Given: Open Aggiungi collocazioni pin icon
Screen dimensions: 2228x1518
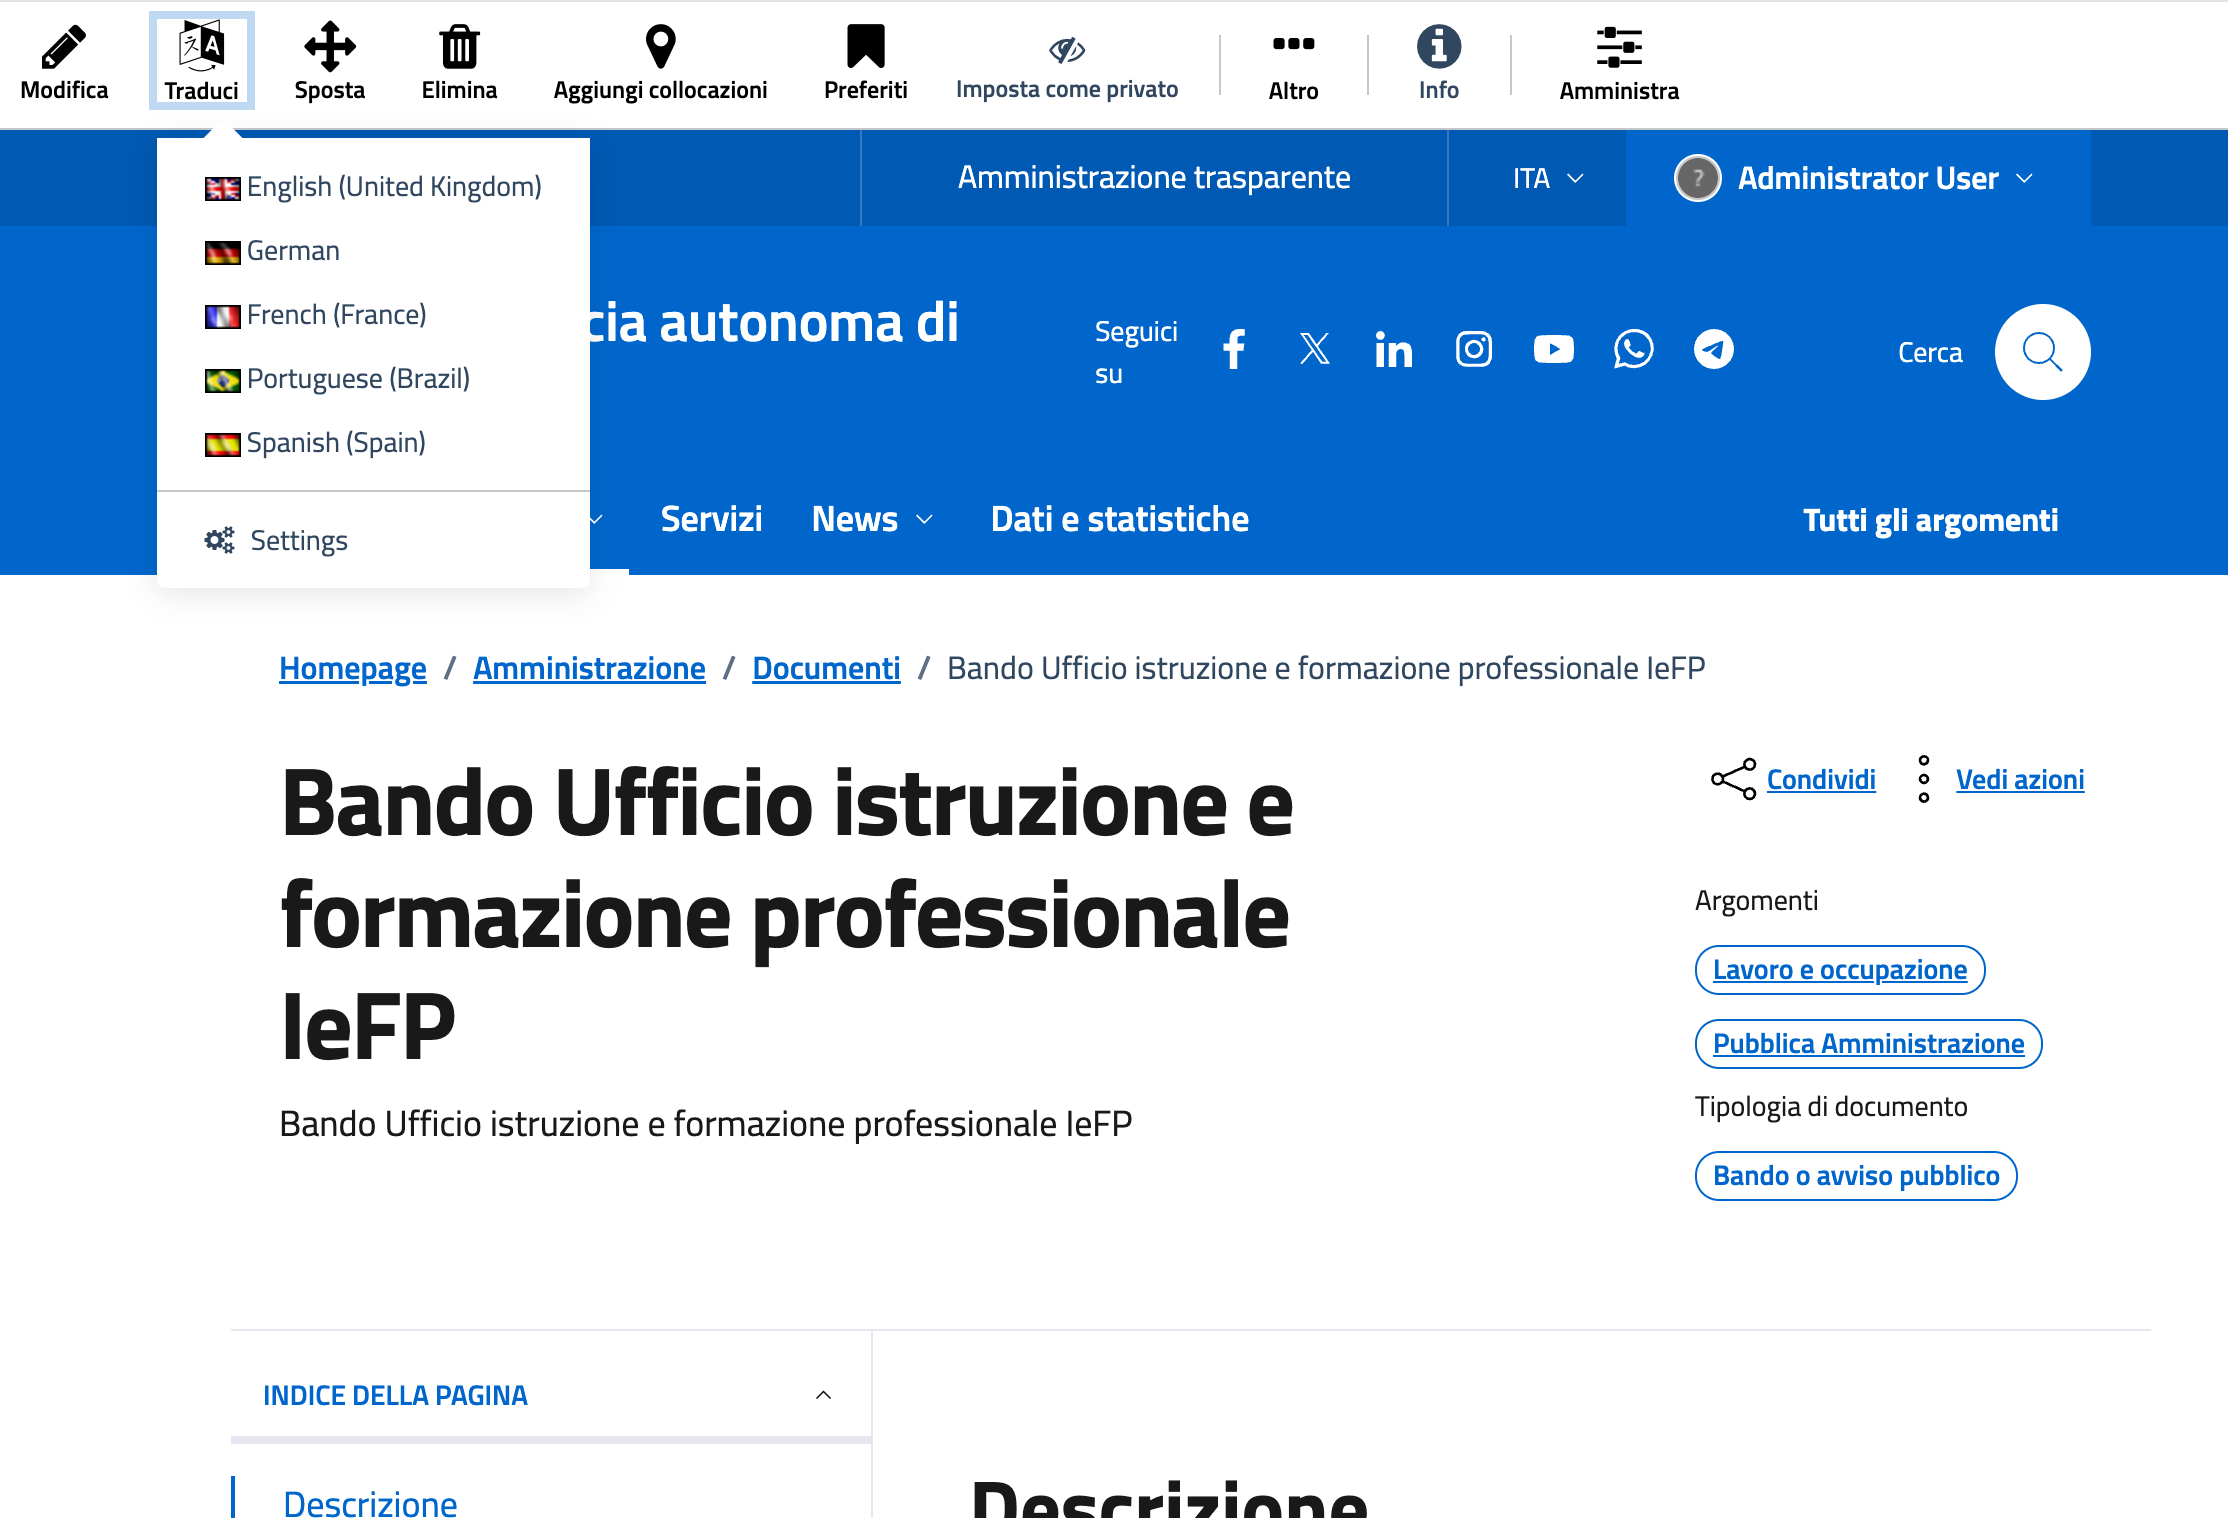Looking at the screenshot, I should point(660,47).
